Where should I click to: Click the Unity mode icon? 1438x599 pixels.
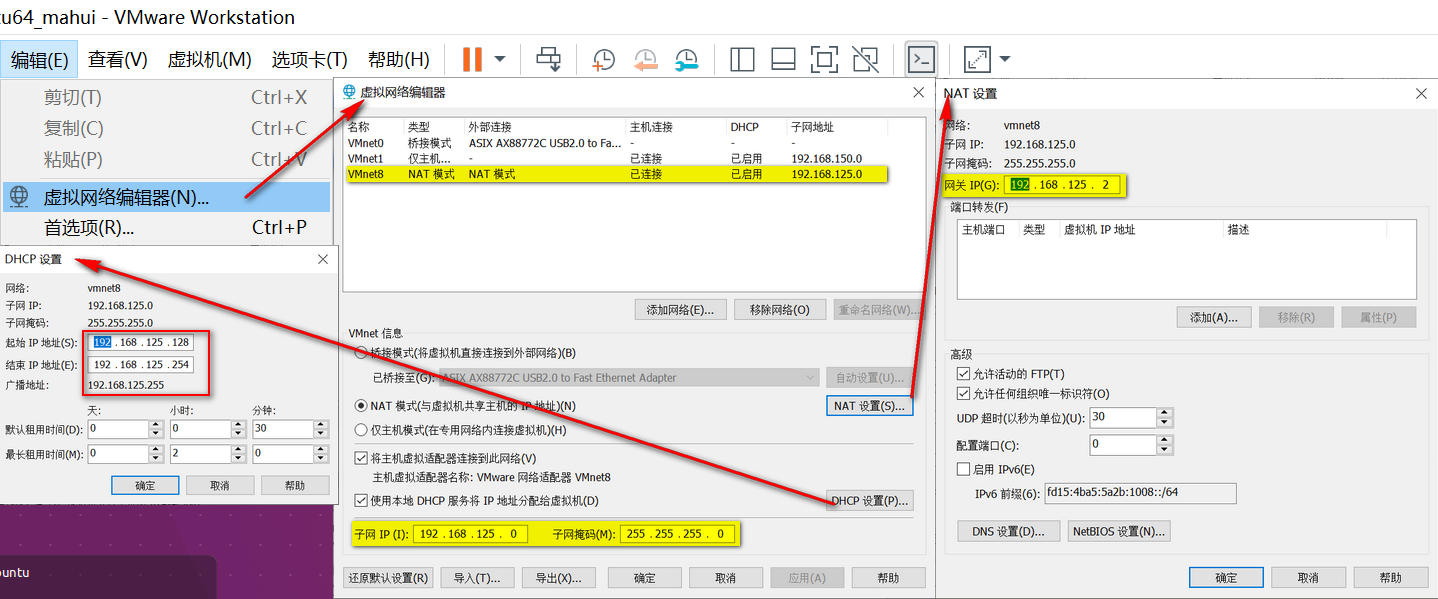tap(865, 59)
